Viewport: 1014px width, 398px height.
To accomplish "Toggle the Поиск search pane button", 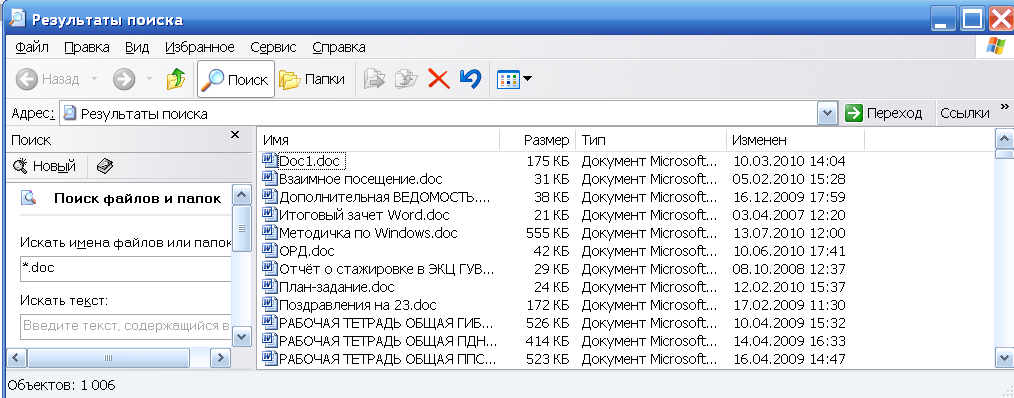I will pyautogui.click(x=235, y=79).
